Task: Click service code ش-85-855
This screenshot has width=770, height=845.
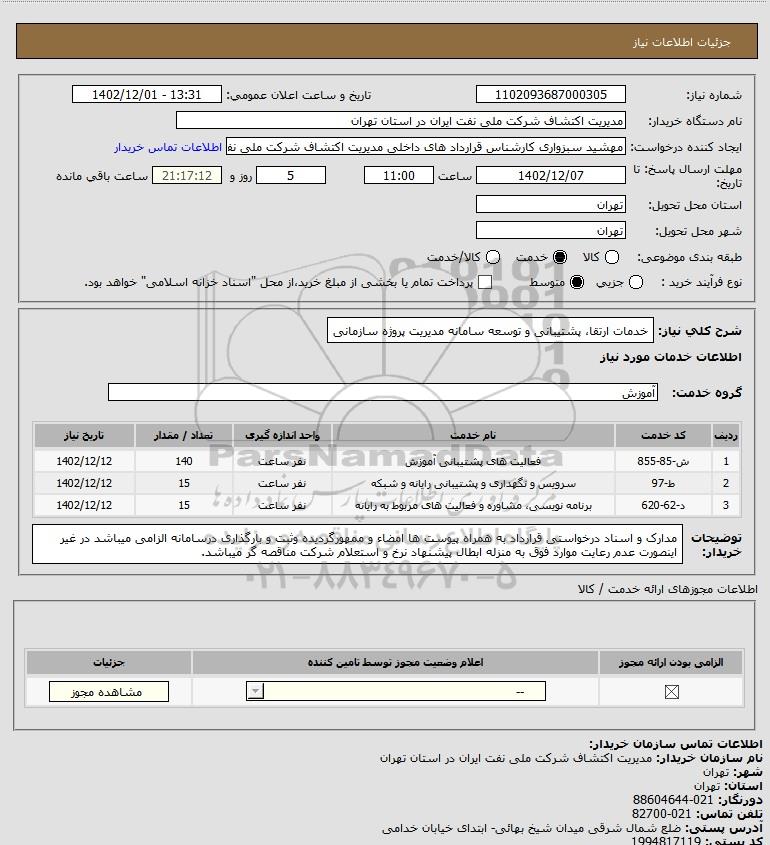Action: pos(663,461)
